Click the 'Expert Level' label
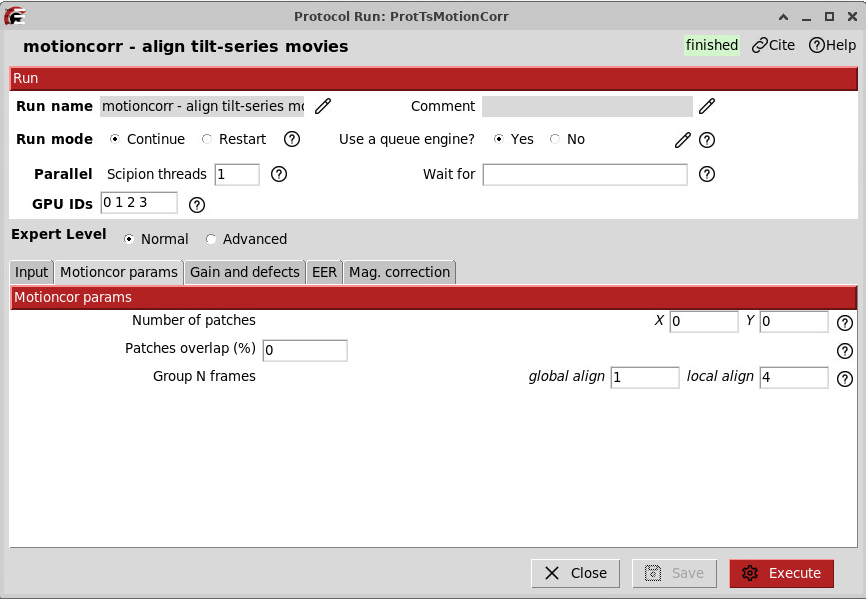866x599 pixels. 59,234
